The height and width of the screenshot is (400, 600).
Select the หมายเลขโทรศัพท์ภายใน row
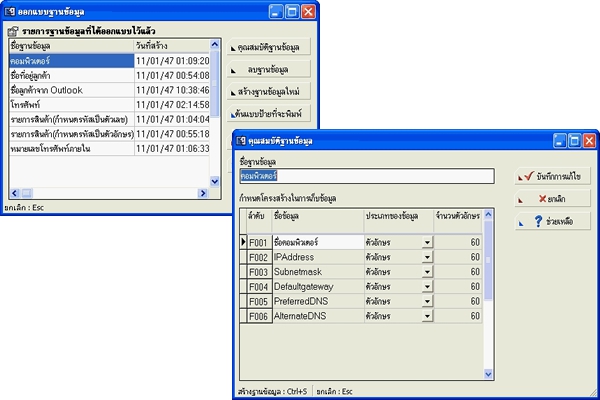point(109,148)
